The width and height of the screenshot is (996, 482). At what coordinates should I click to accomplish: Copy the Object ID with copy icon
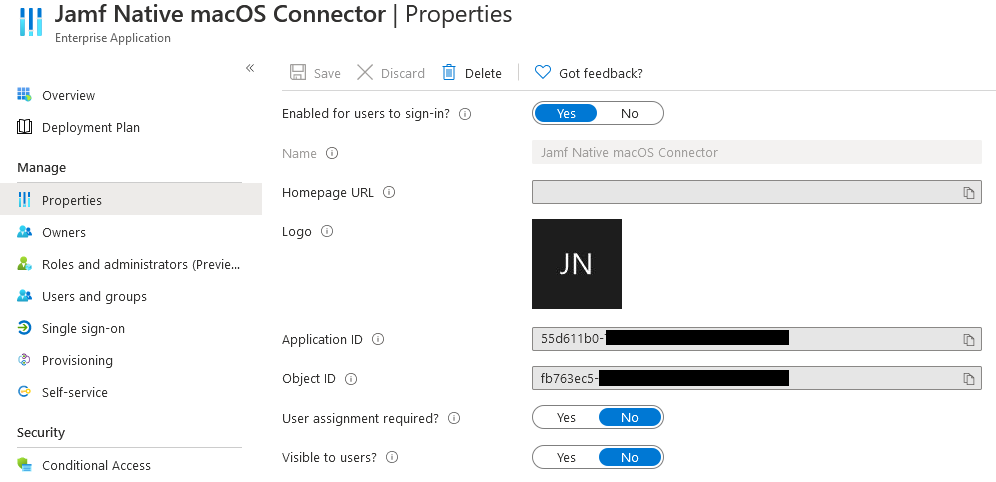click(968, 379)
